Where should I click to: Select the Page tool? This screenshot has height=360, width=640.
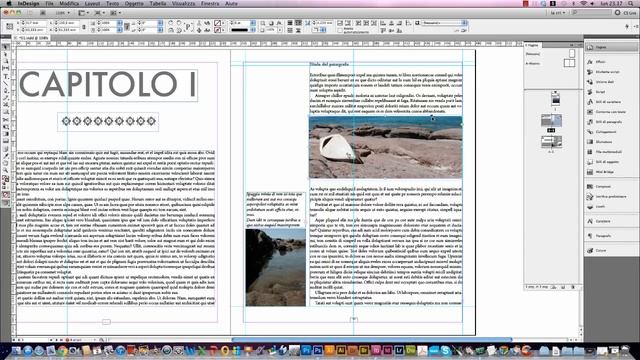pyautogui.click(x=6, y=61)
